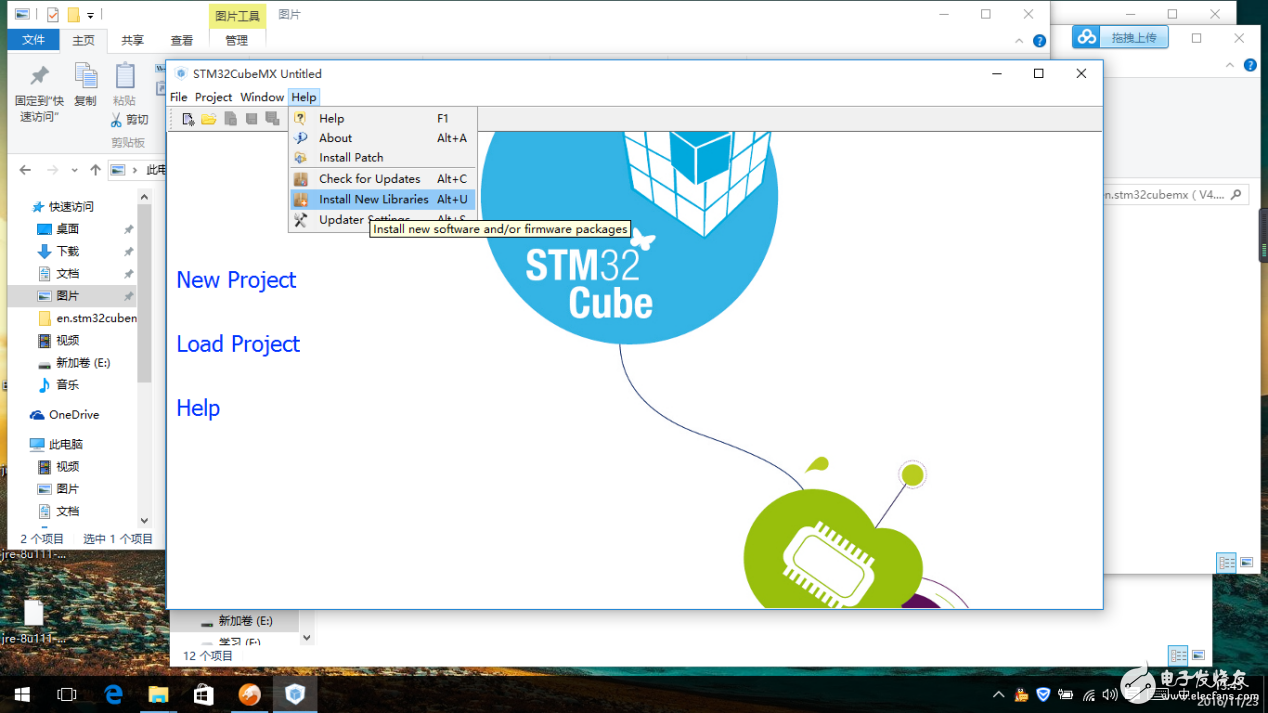Click the jre-8u111 desktop file icon
The height and width of the screenshot is (713, 1268).
pyautogui.click(x=33, y=613)
